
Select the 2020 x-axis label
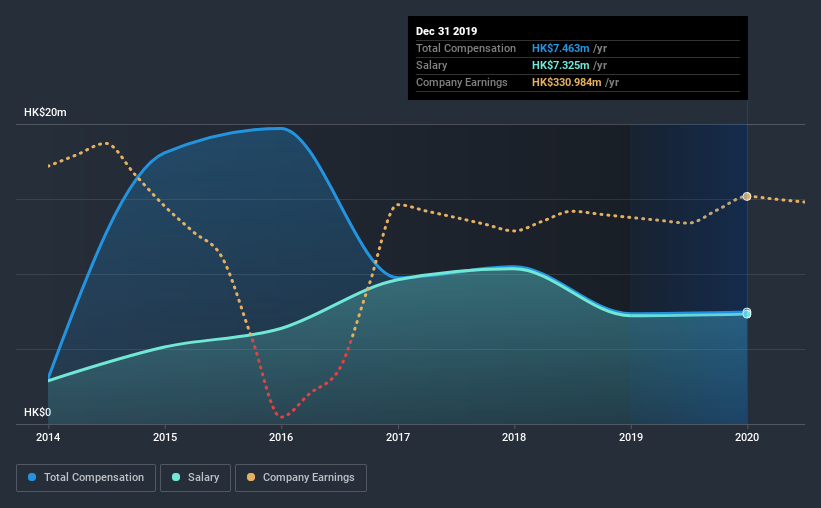point(747,437)
